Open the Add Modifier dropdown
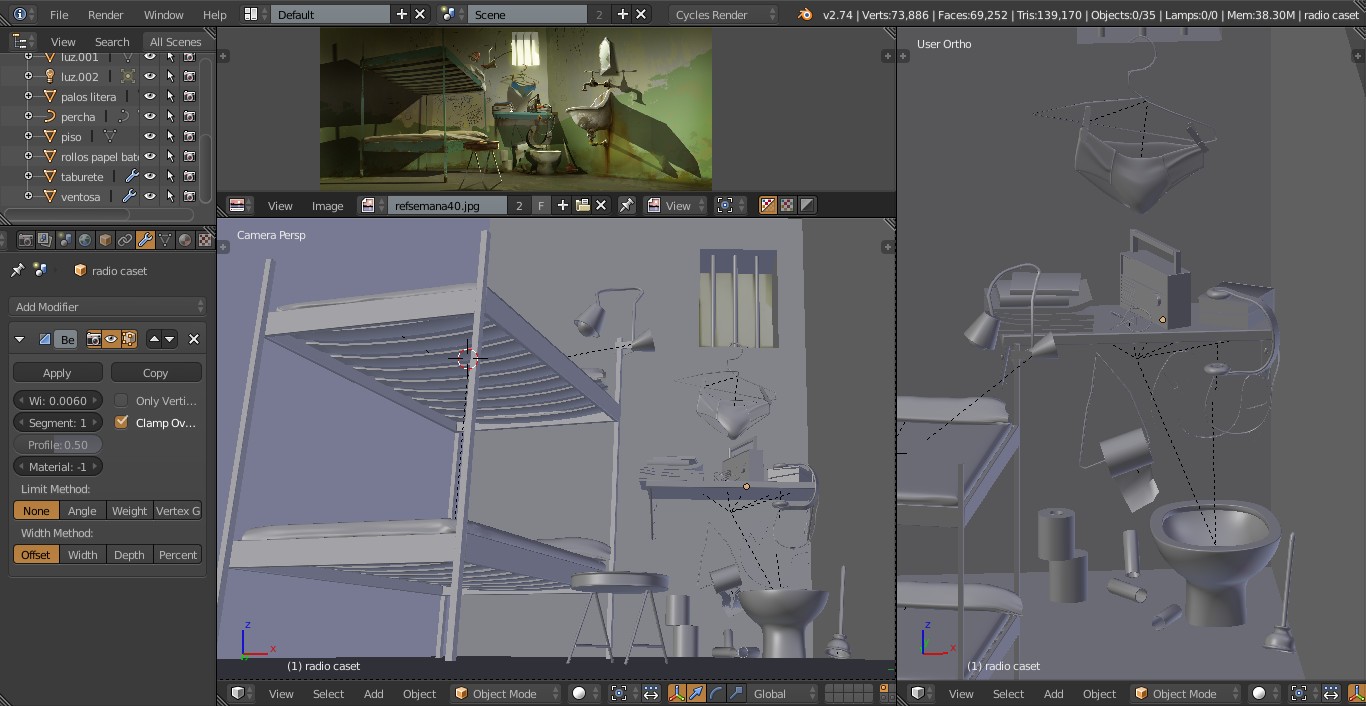 (108, 306)
